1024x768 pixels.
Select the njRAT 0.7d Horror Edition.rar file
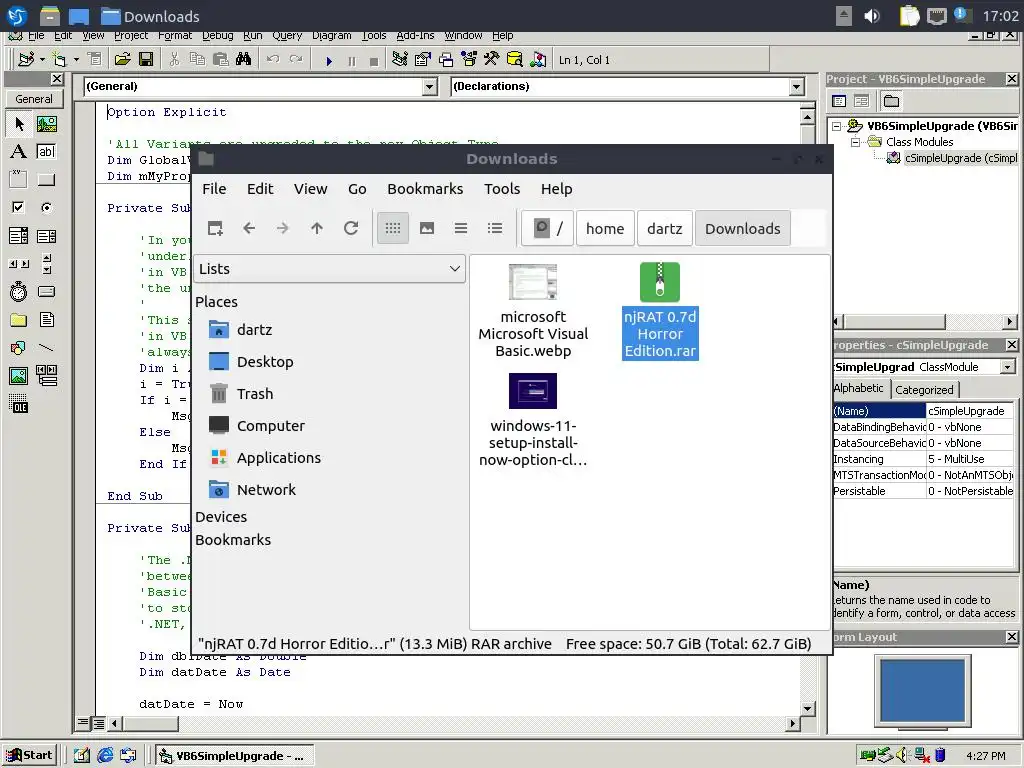click(x=660, y=311)
